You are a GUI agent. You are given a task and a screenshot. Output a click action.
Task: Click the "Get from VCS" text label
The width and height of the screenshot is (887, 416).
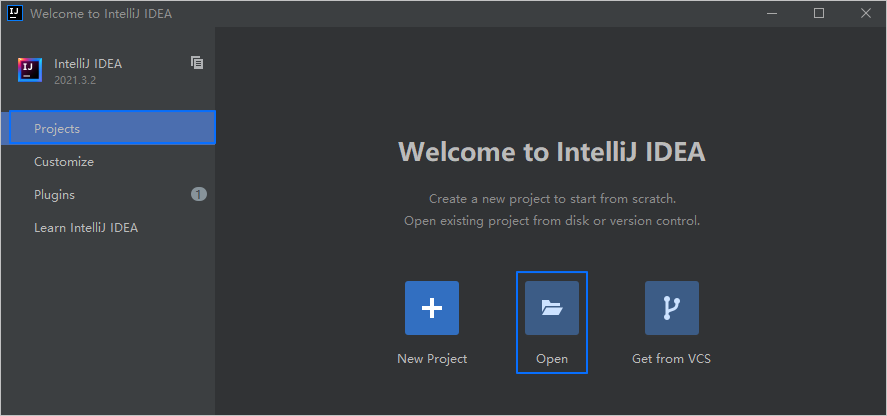click(x=671, y=359)
